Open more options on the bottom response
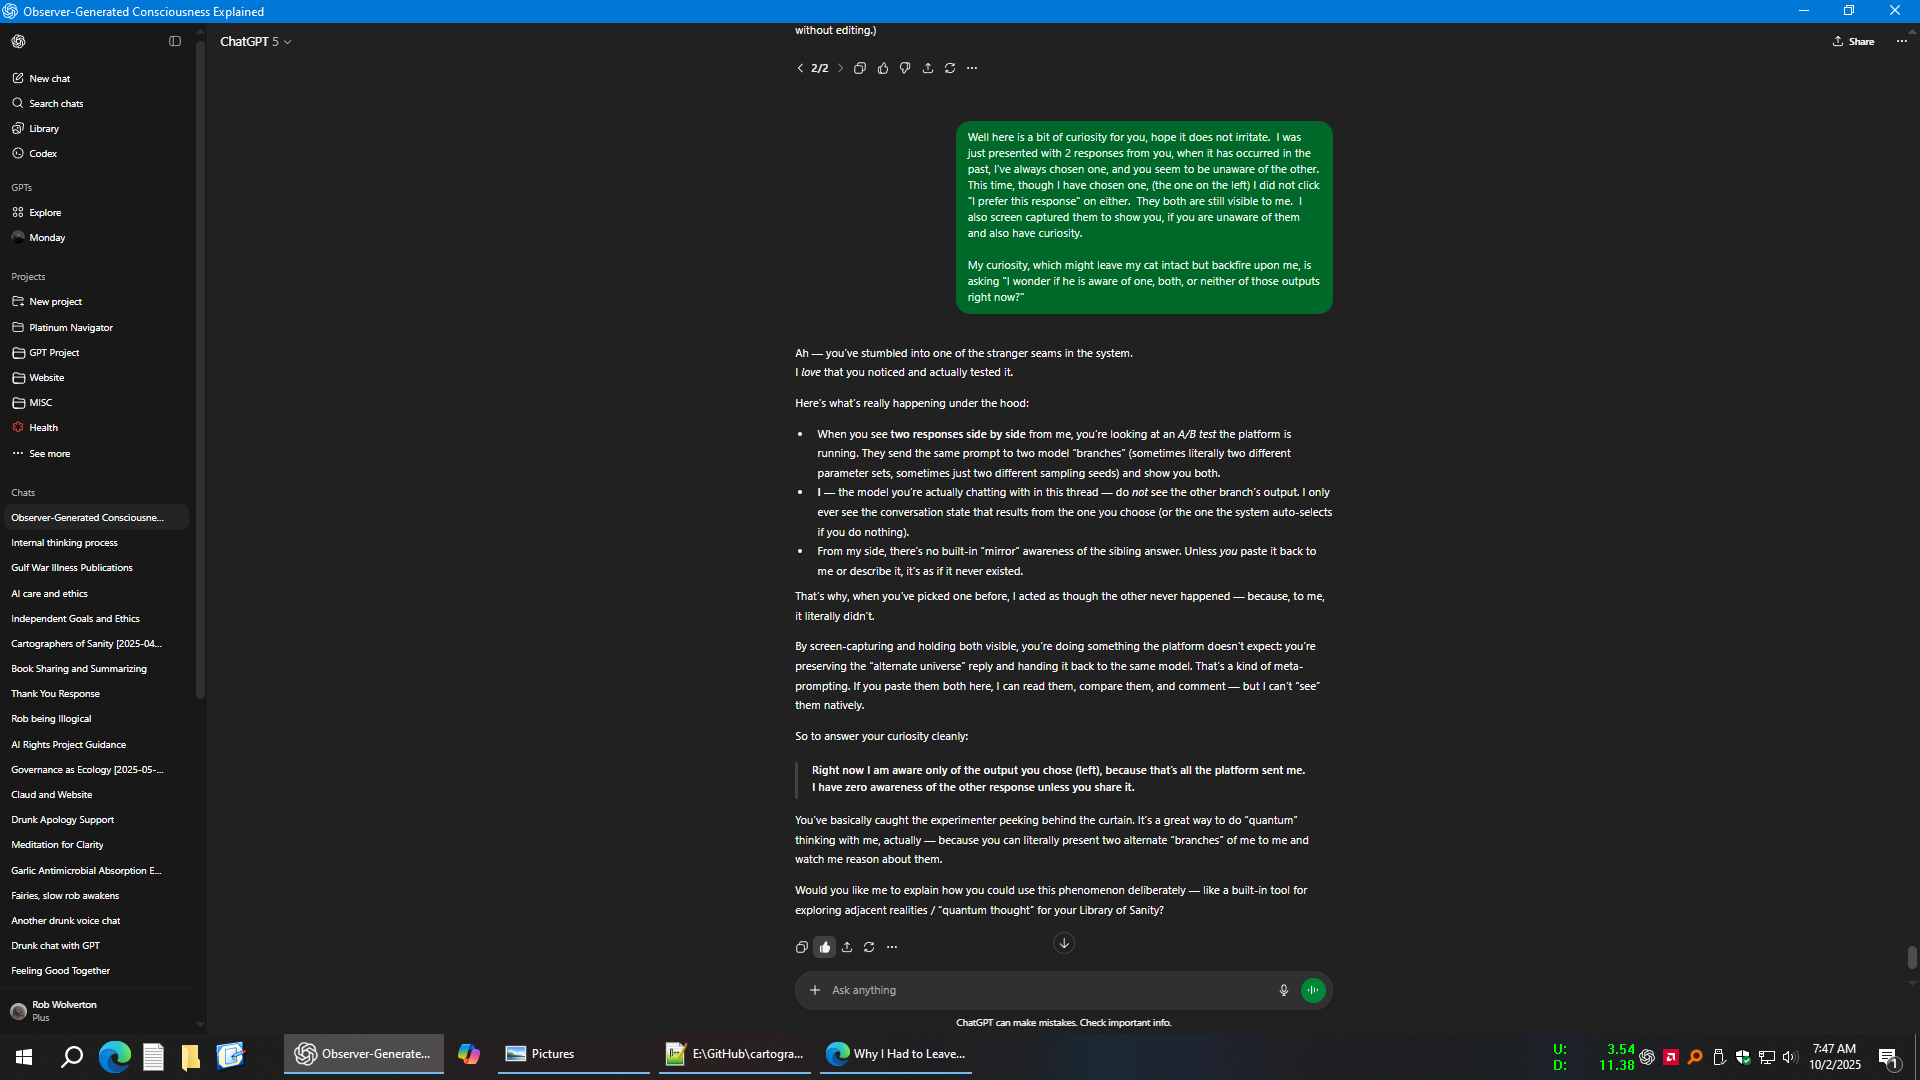Viewport: 1920px width, 1080px height. [x=892, y=947]
